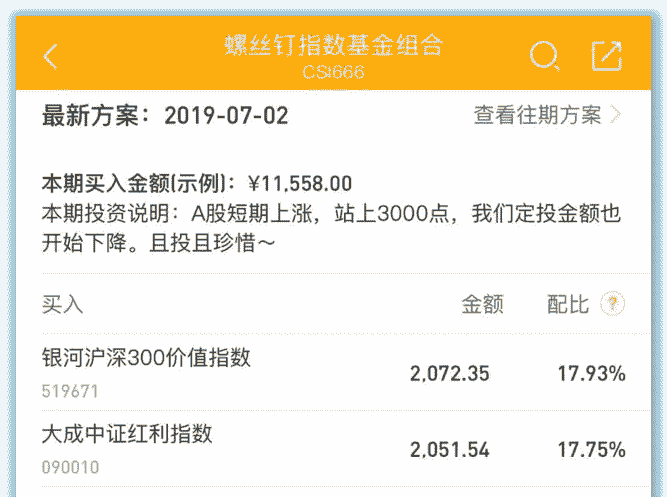Select the 最新方案 date 2019-07-02

pyautogui.click(x=226, y=116)
